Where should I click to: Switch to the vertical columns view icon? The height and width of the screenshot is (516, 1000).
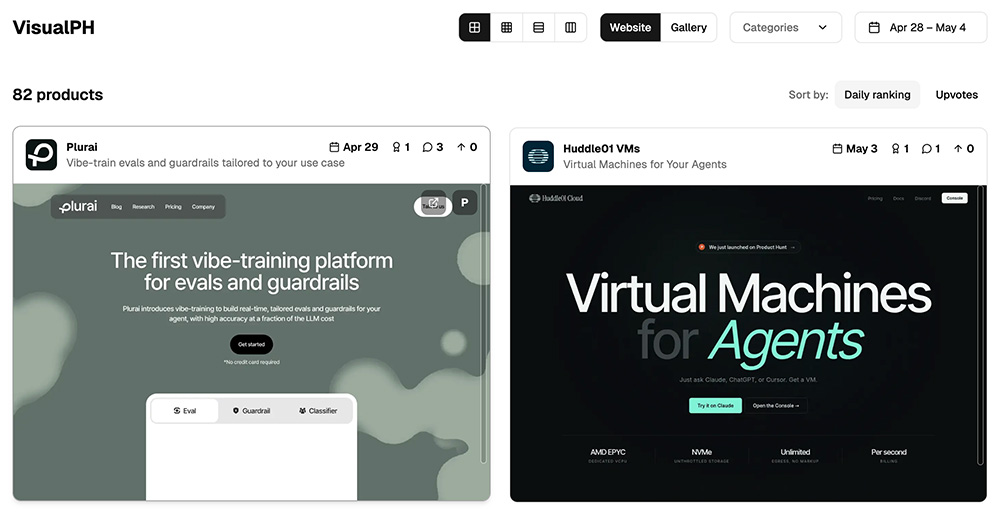tap(571, 27)
